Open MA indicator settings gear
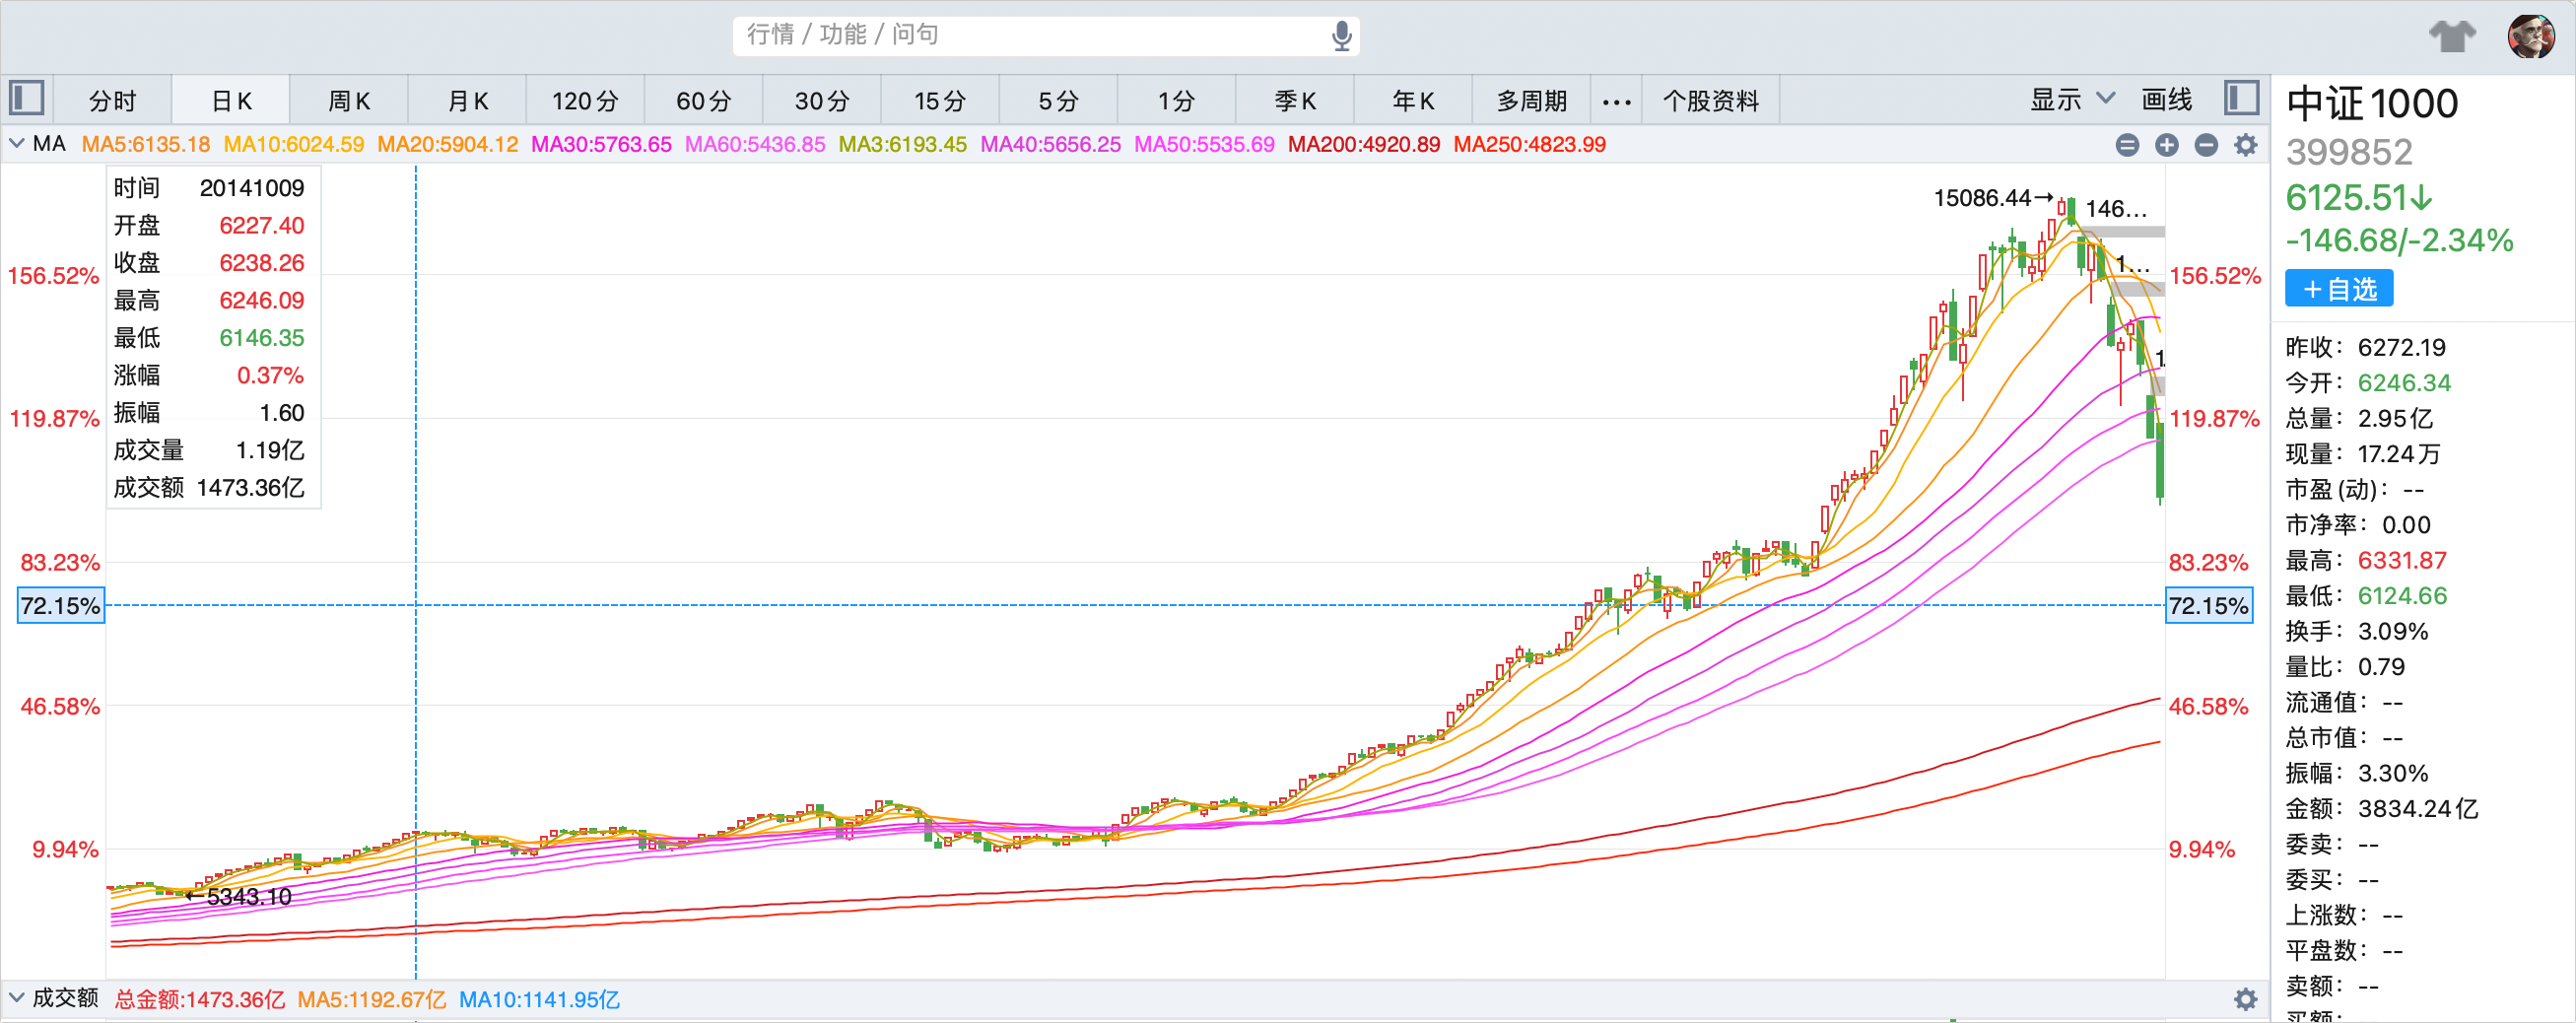 point(2246,145)
